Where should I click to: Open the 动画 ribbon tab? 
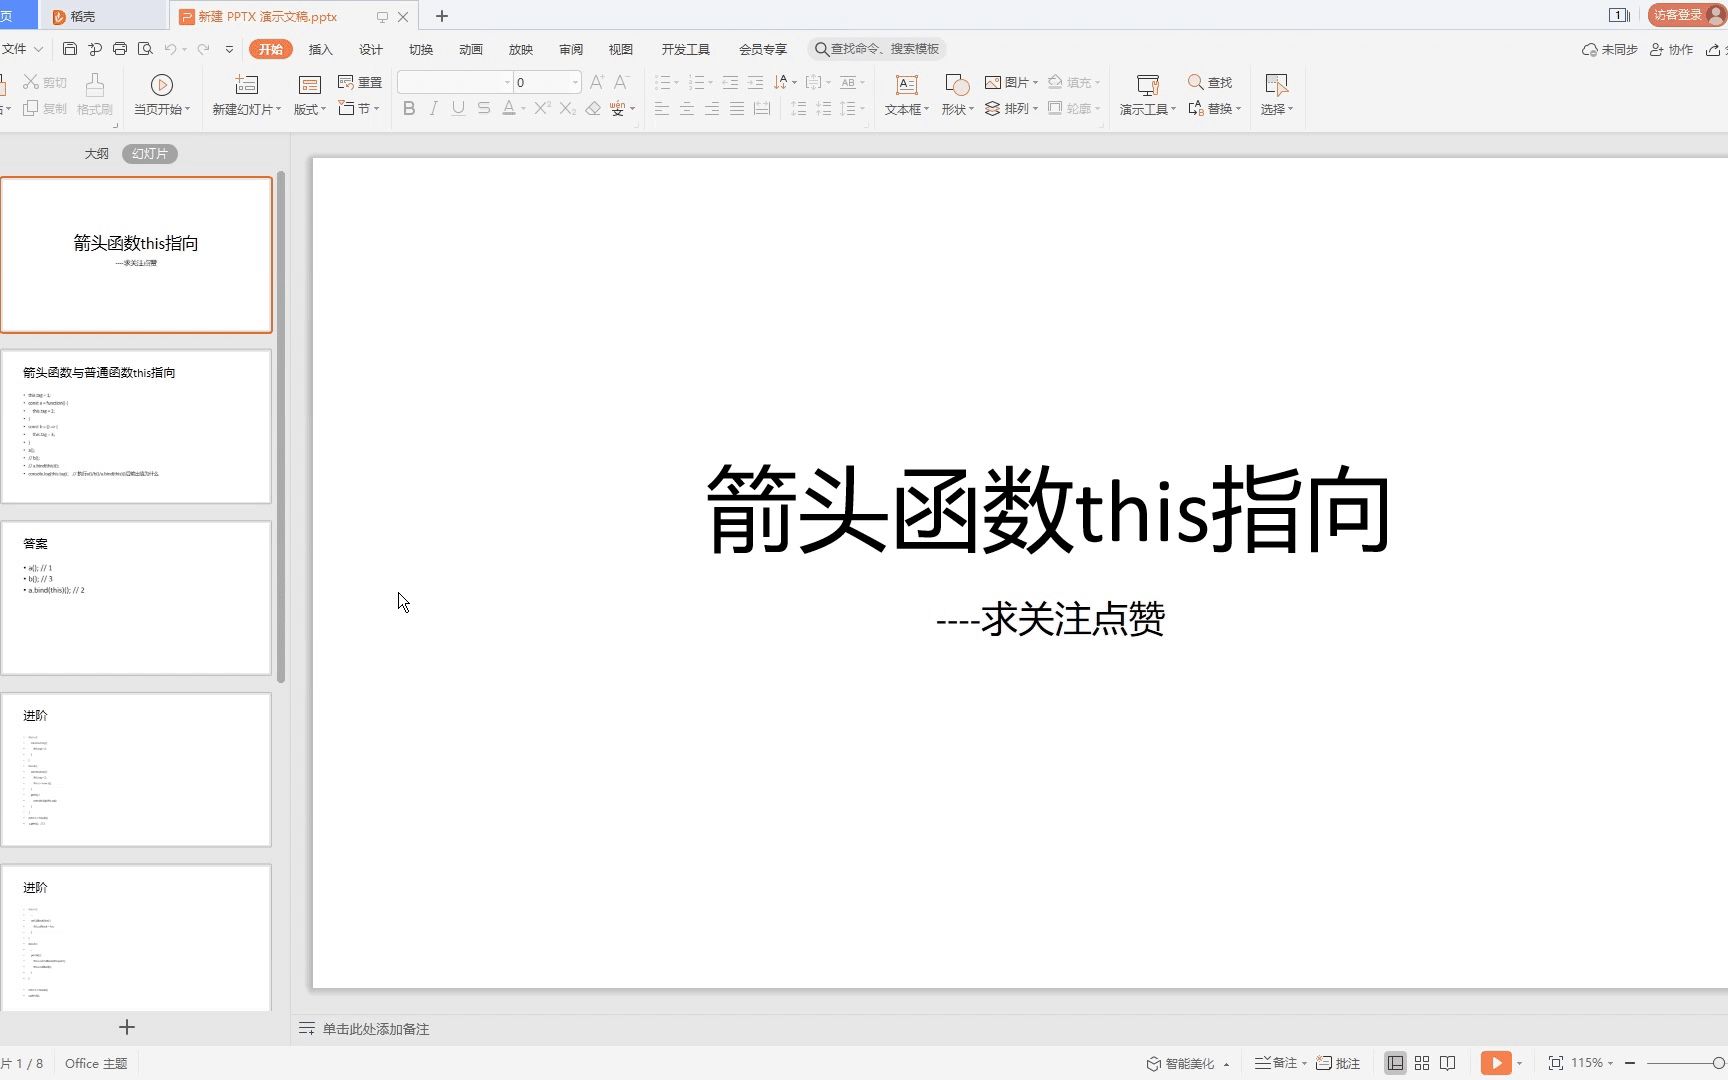(x=470, y=49)
